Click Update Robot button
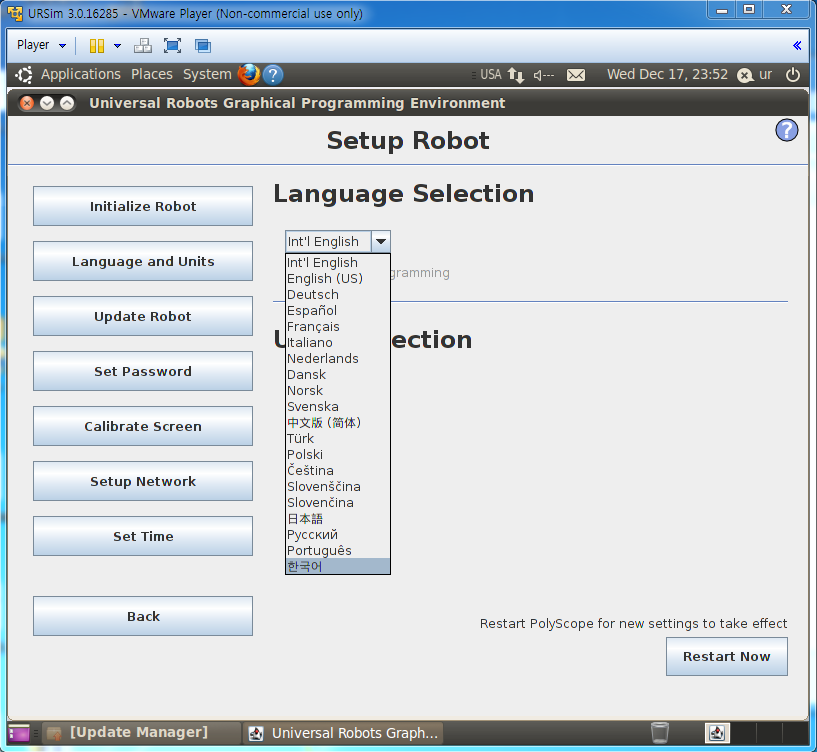The image size is (817, 752). pyautogui.click(x=143, y=316)
